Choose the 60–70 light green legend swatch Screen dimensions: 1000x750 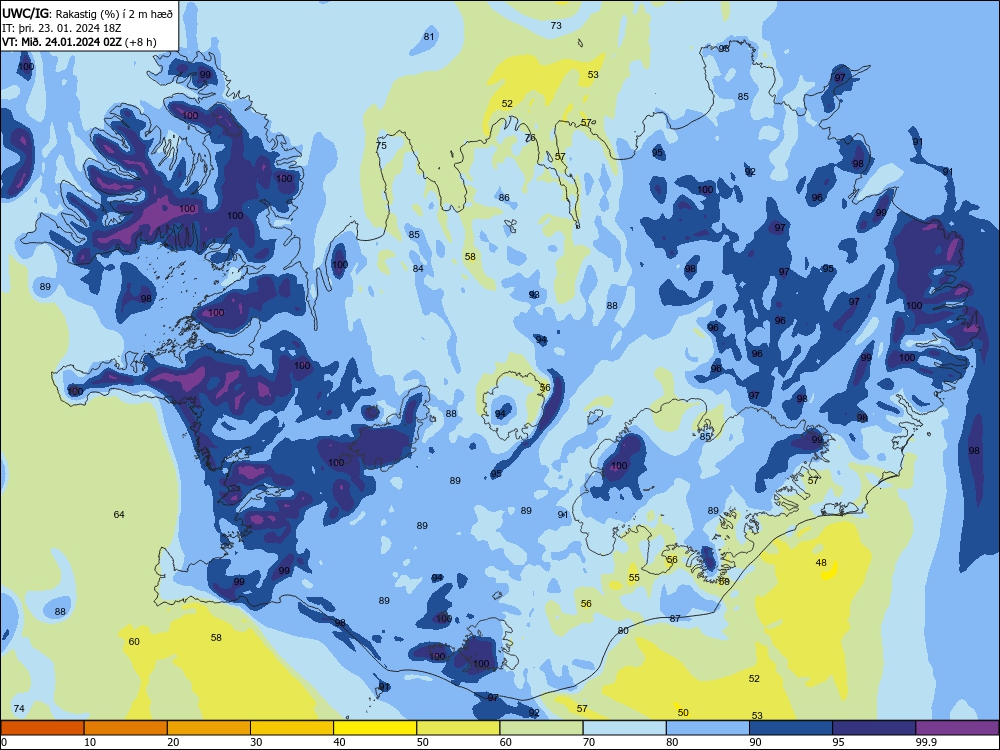tap(541, 728)
